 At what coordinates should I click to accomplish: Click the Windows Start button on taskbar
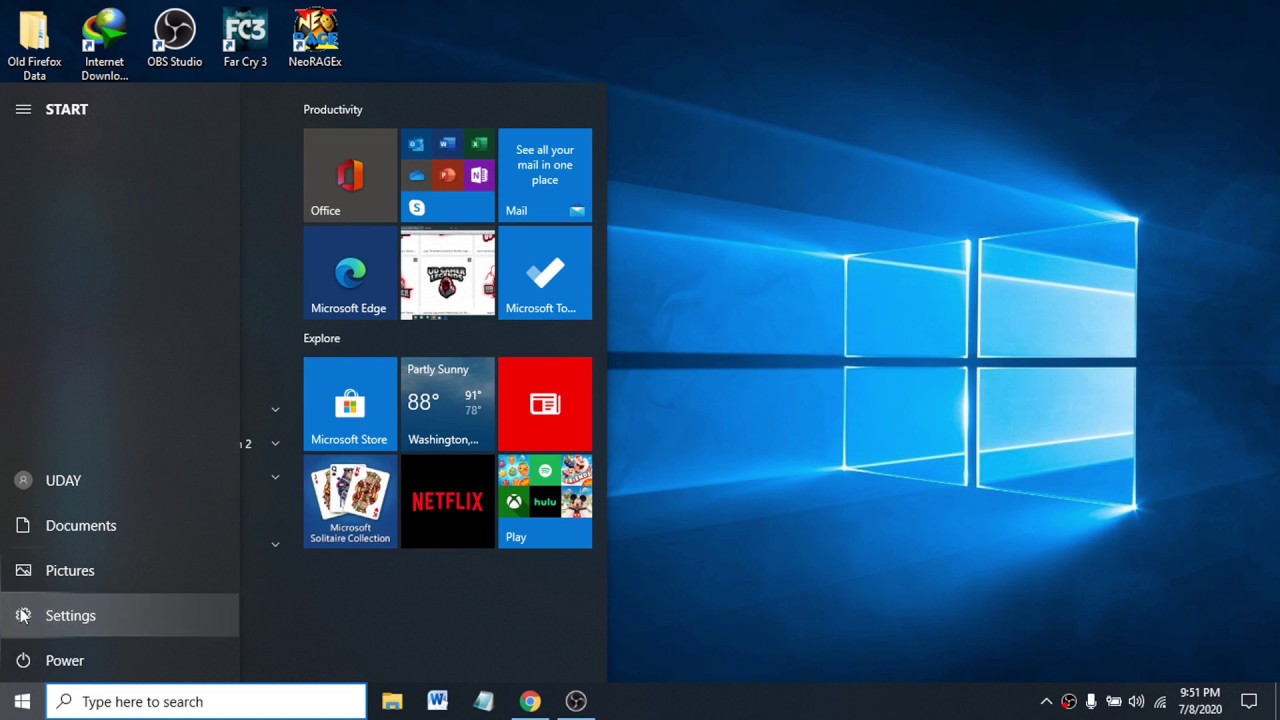pyautogui.click(x=22, y=701)
